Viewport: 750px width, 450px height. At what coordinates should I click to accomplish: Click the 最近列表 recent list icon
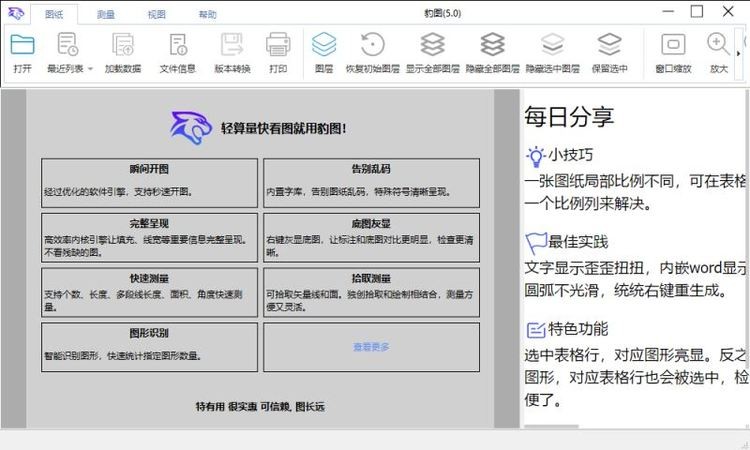point(67,44)
